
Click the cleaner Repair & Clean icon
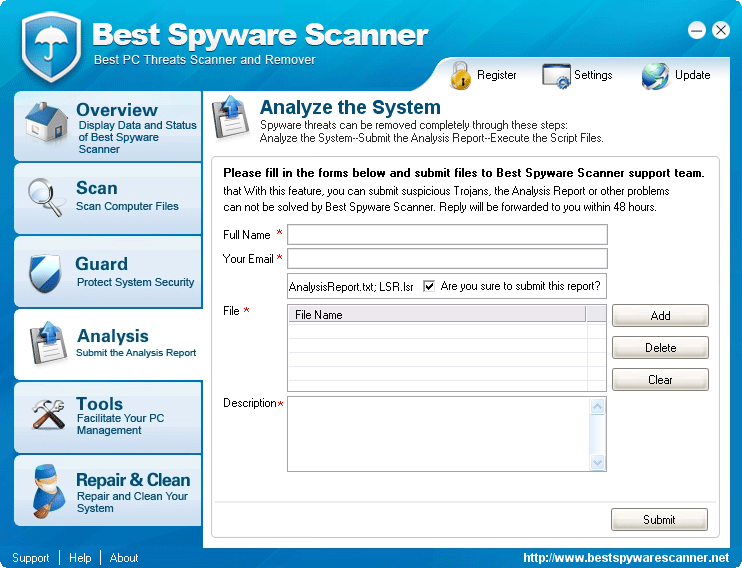pyautogui.click(x=49, y=491)
